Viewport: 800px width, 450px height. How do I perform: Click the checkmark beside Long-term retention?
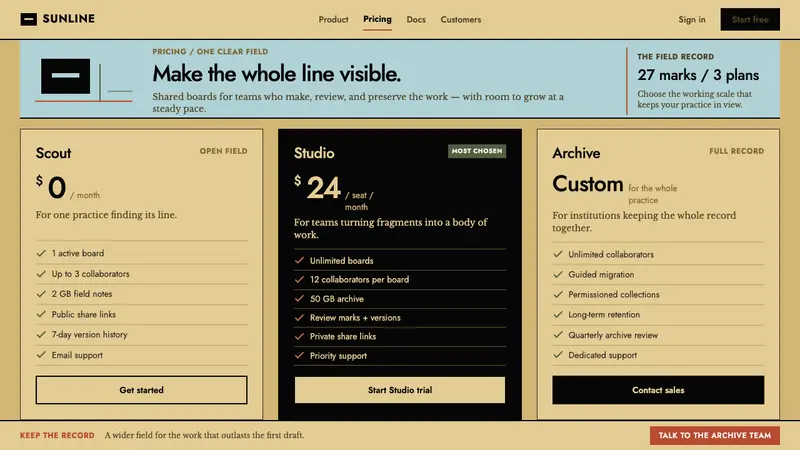(x=558, y=315)
